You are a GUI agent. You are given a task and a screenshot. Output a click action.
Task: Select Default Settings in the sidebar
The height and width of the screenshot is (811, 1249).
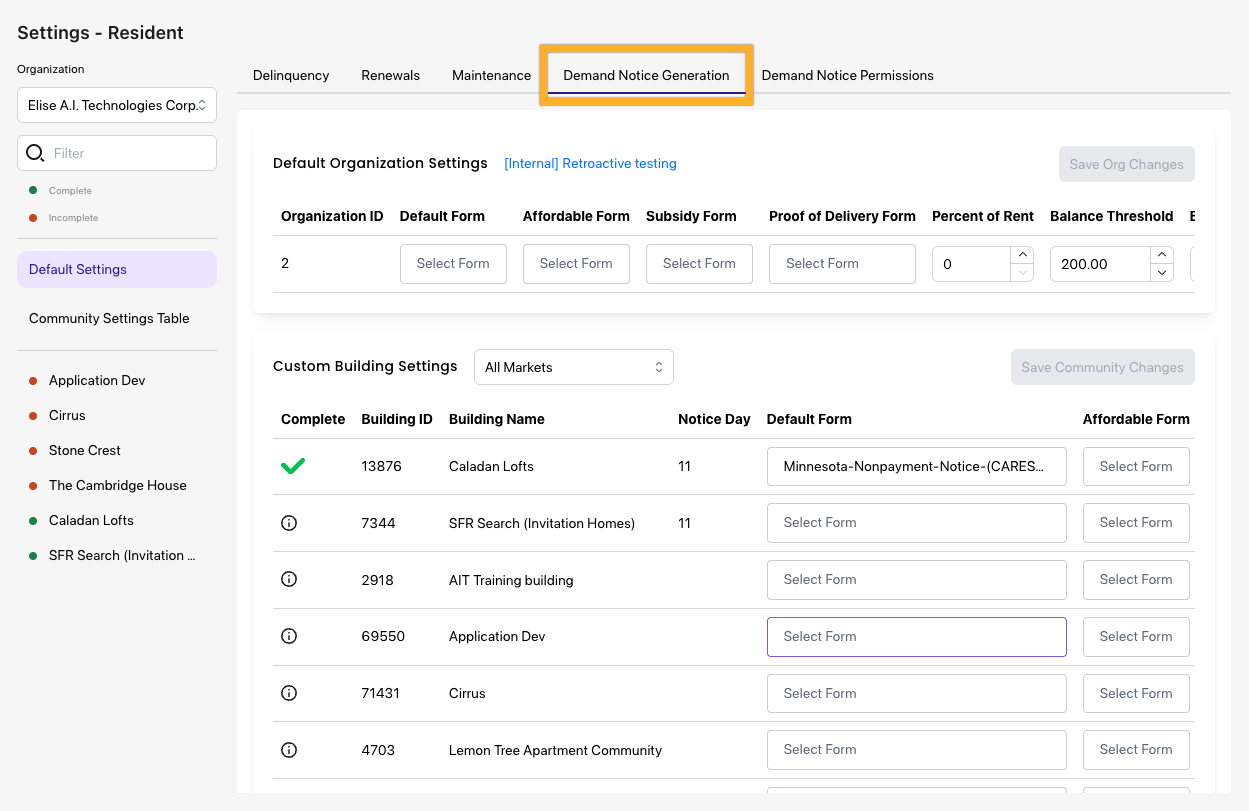point(117,269)
